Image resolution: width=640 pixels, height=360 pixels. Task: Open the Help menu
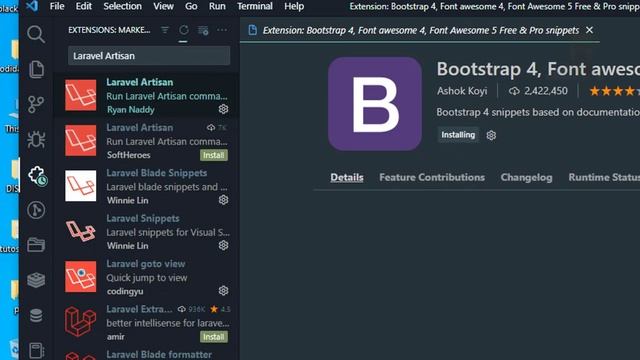pos(294,6)
